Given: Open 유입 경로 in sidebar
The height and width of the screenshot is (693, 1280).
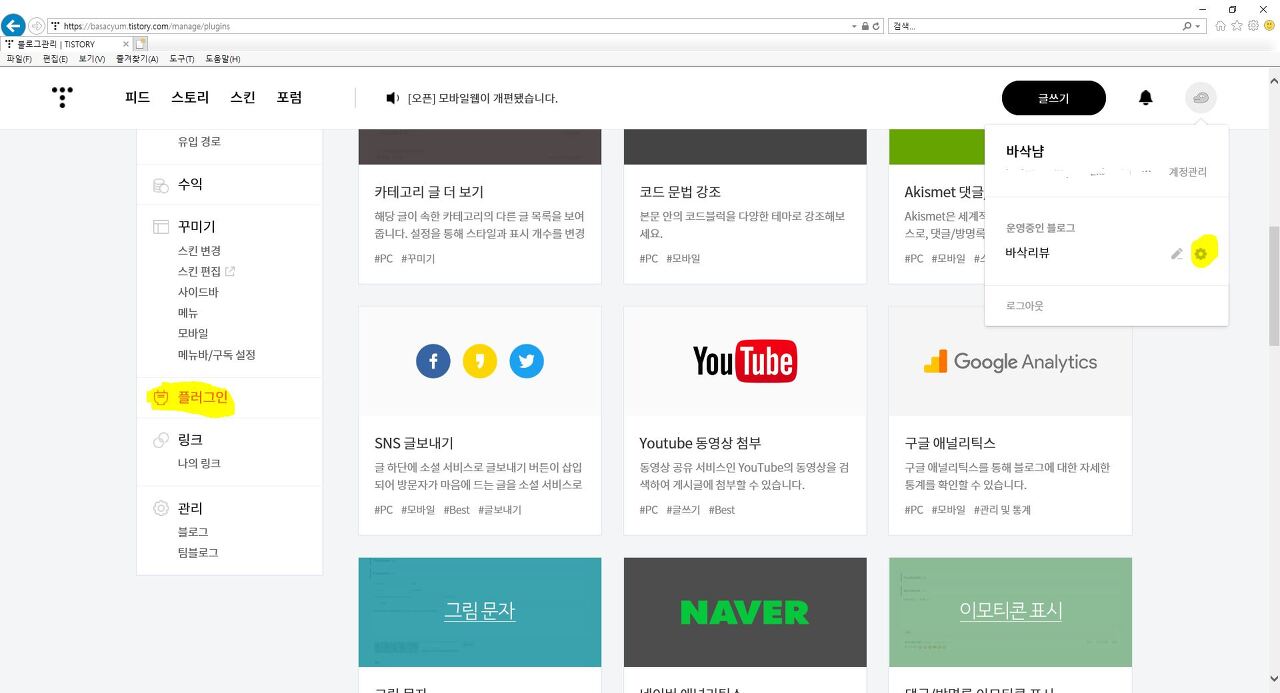Looking at the screenshot, I should (199, 142).
